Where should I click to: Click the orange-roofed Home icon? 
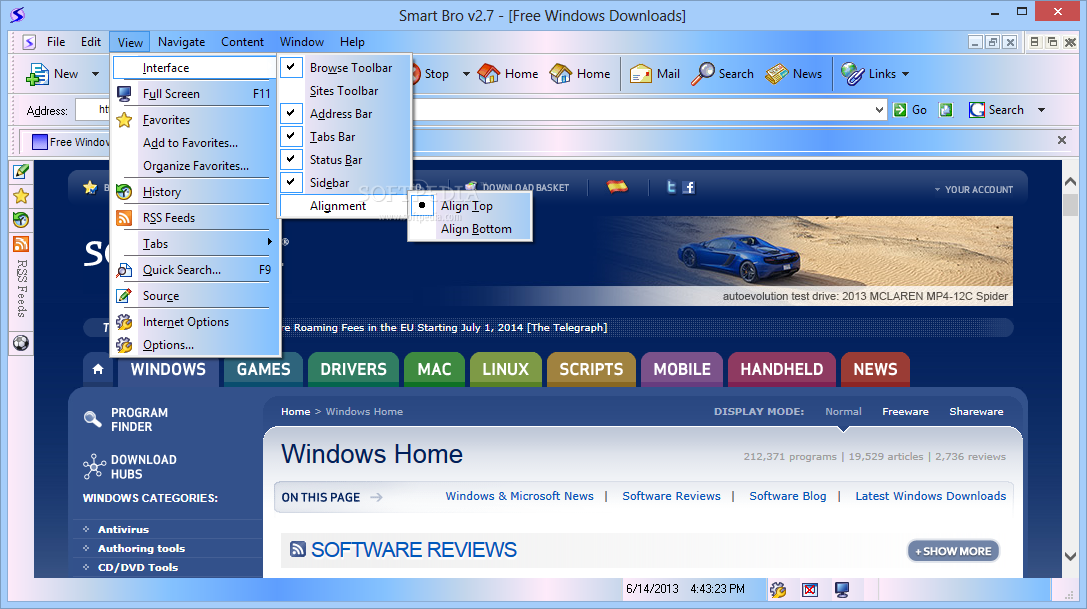560,74
